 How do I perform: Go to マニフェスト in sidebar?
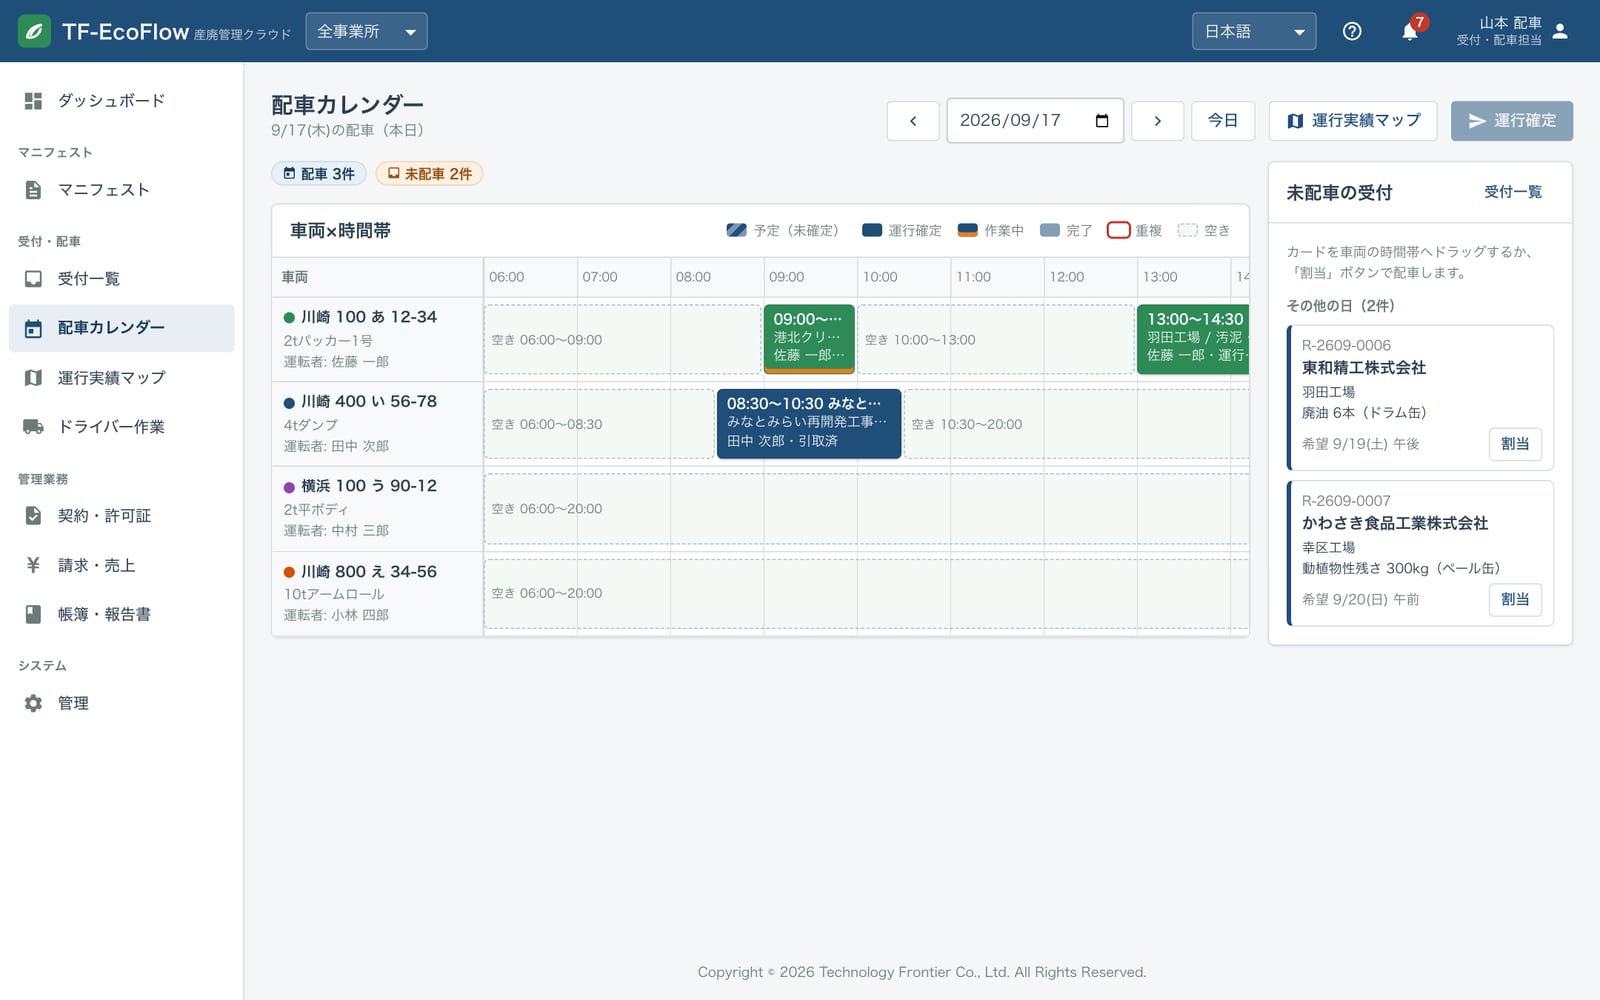122,190
